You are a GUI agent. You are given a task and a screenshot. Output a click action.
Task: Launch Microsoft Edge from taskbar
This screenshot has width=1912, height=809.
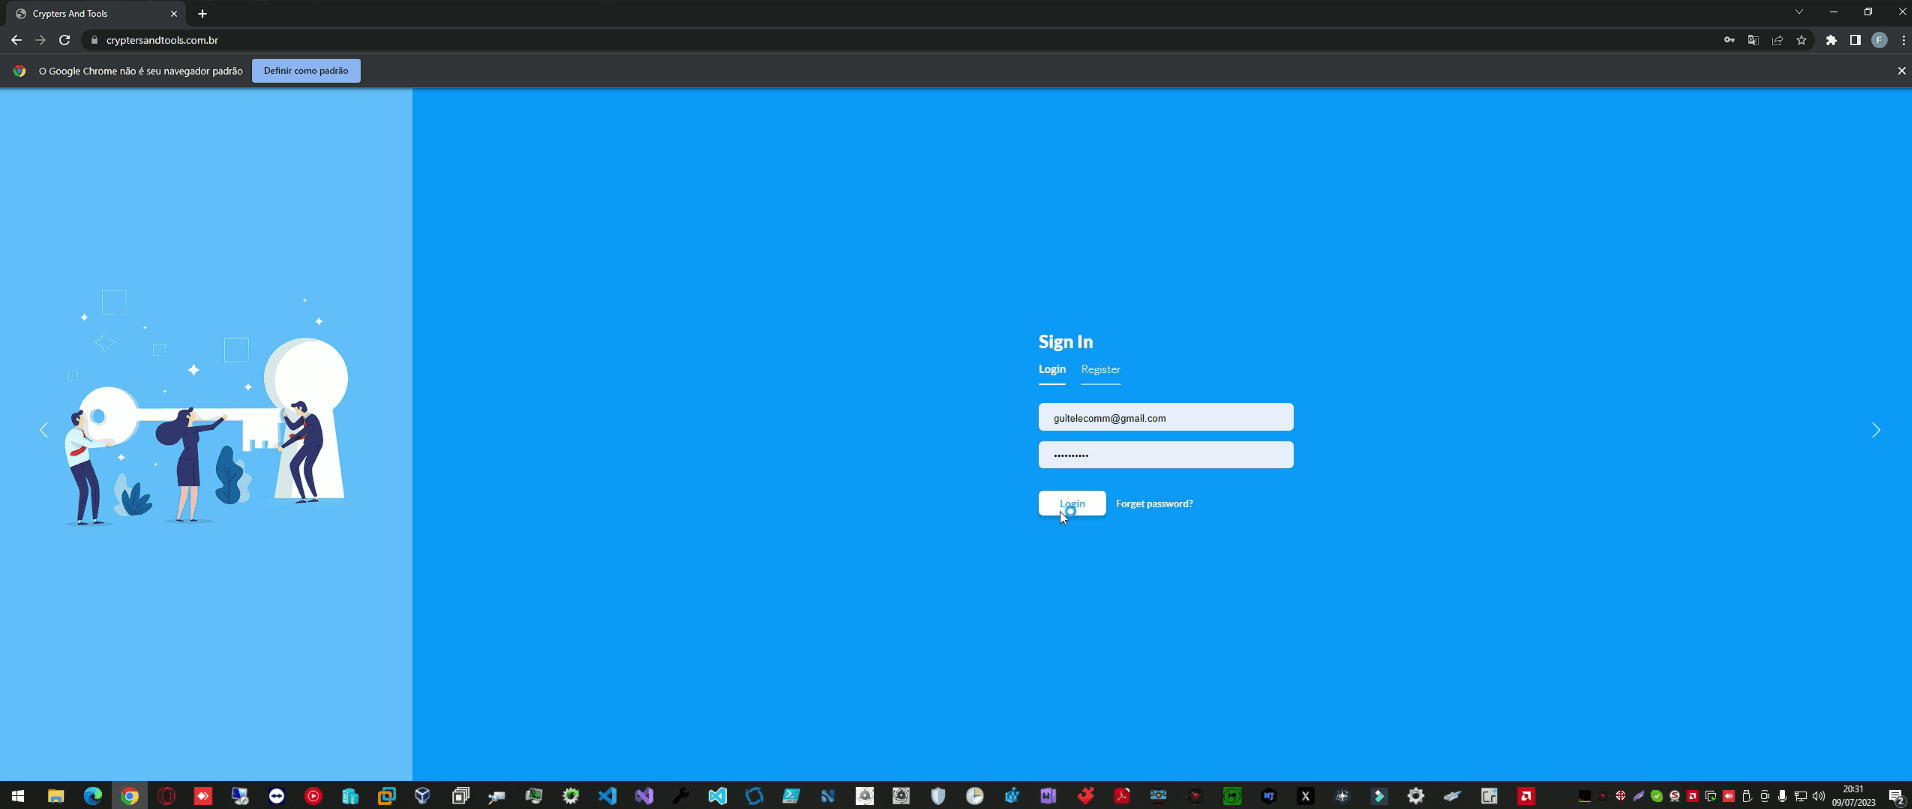tap(93, 796)
